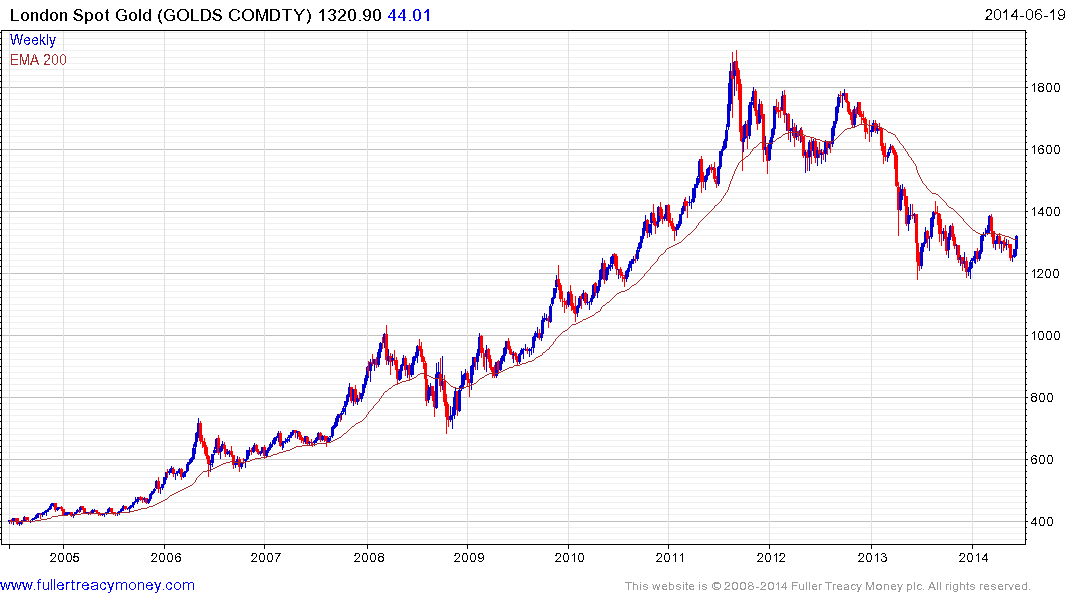Click the 1000 price axis label
Screen dimensions: 1075x600
[1046, 335]
